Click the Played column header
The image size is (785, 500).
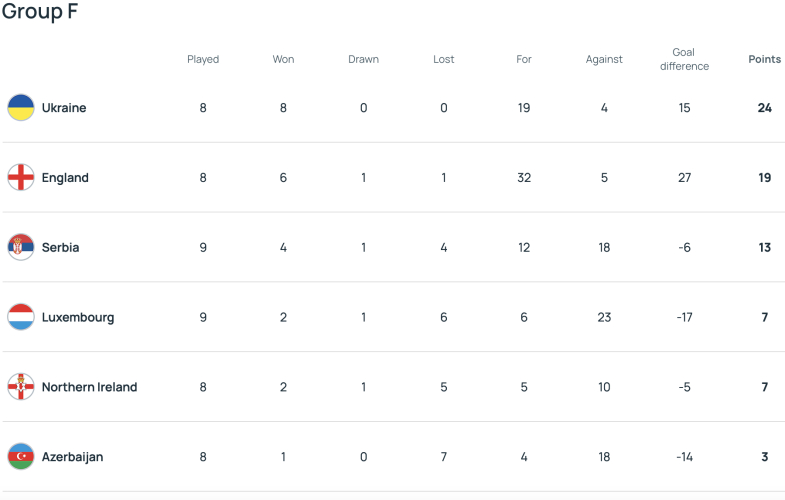point(203,59)
